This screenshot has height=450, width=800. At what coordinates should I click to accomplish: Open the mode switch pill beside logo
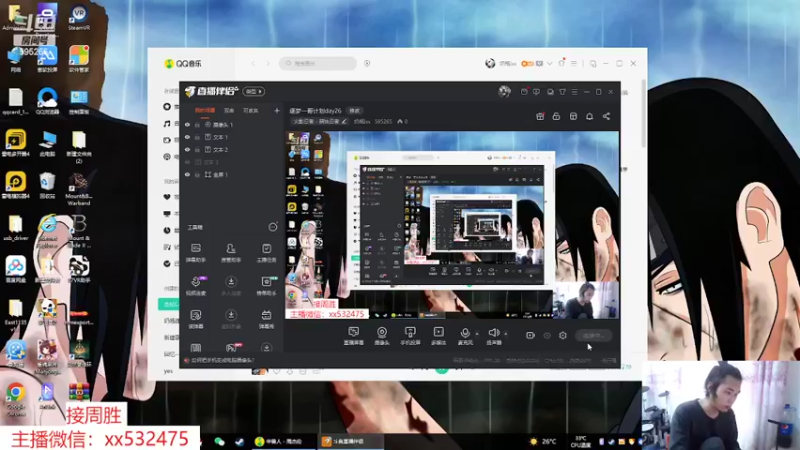pos(253,91)
